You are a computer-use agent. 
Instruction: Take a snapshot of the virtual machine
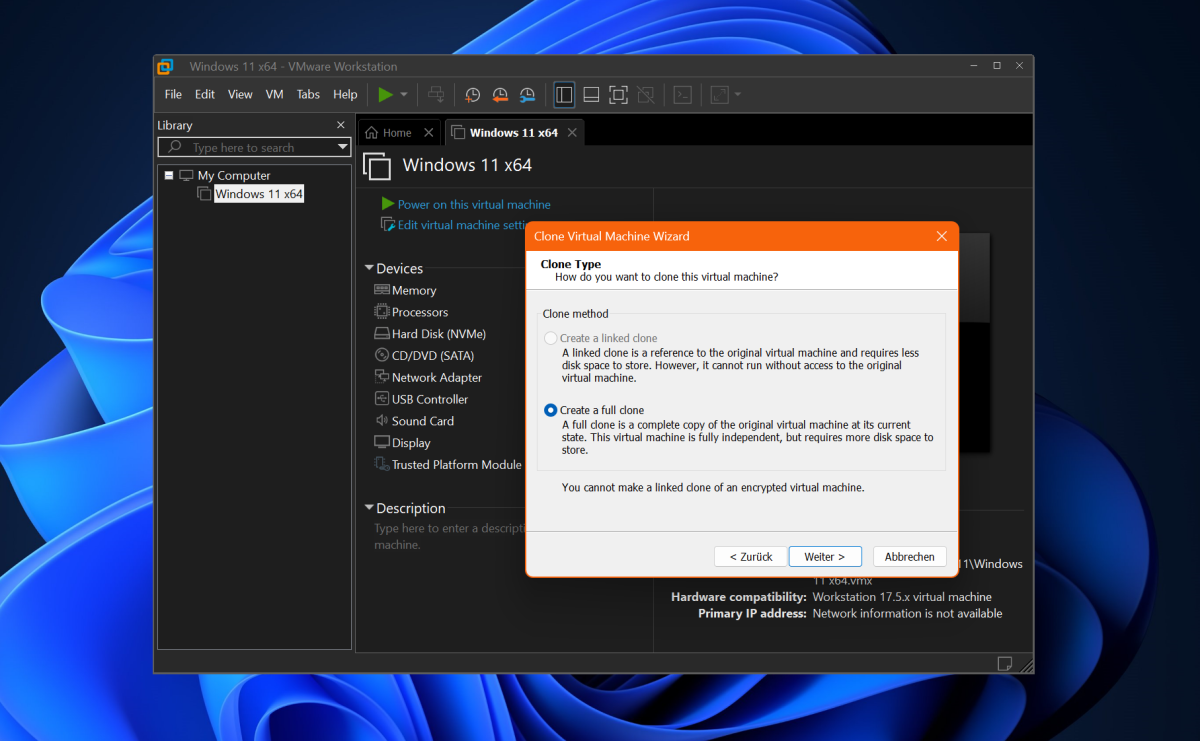(x=472, y=94)
